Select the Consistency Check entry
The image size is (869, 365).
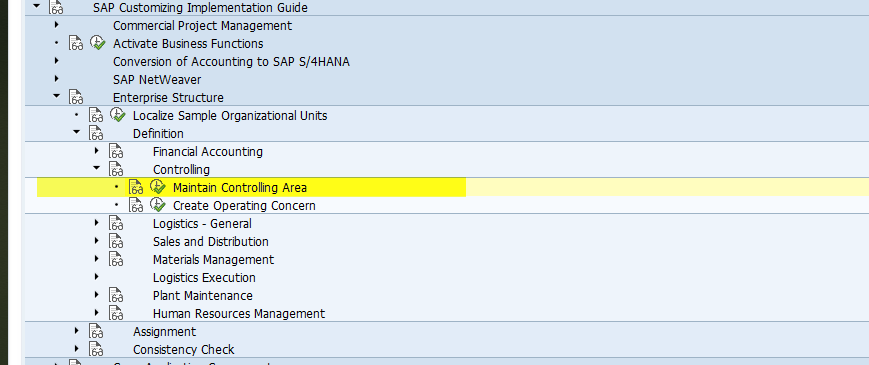[x=183, y=349]
